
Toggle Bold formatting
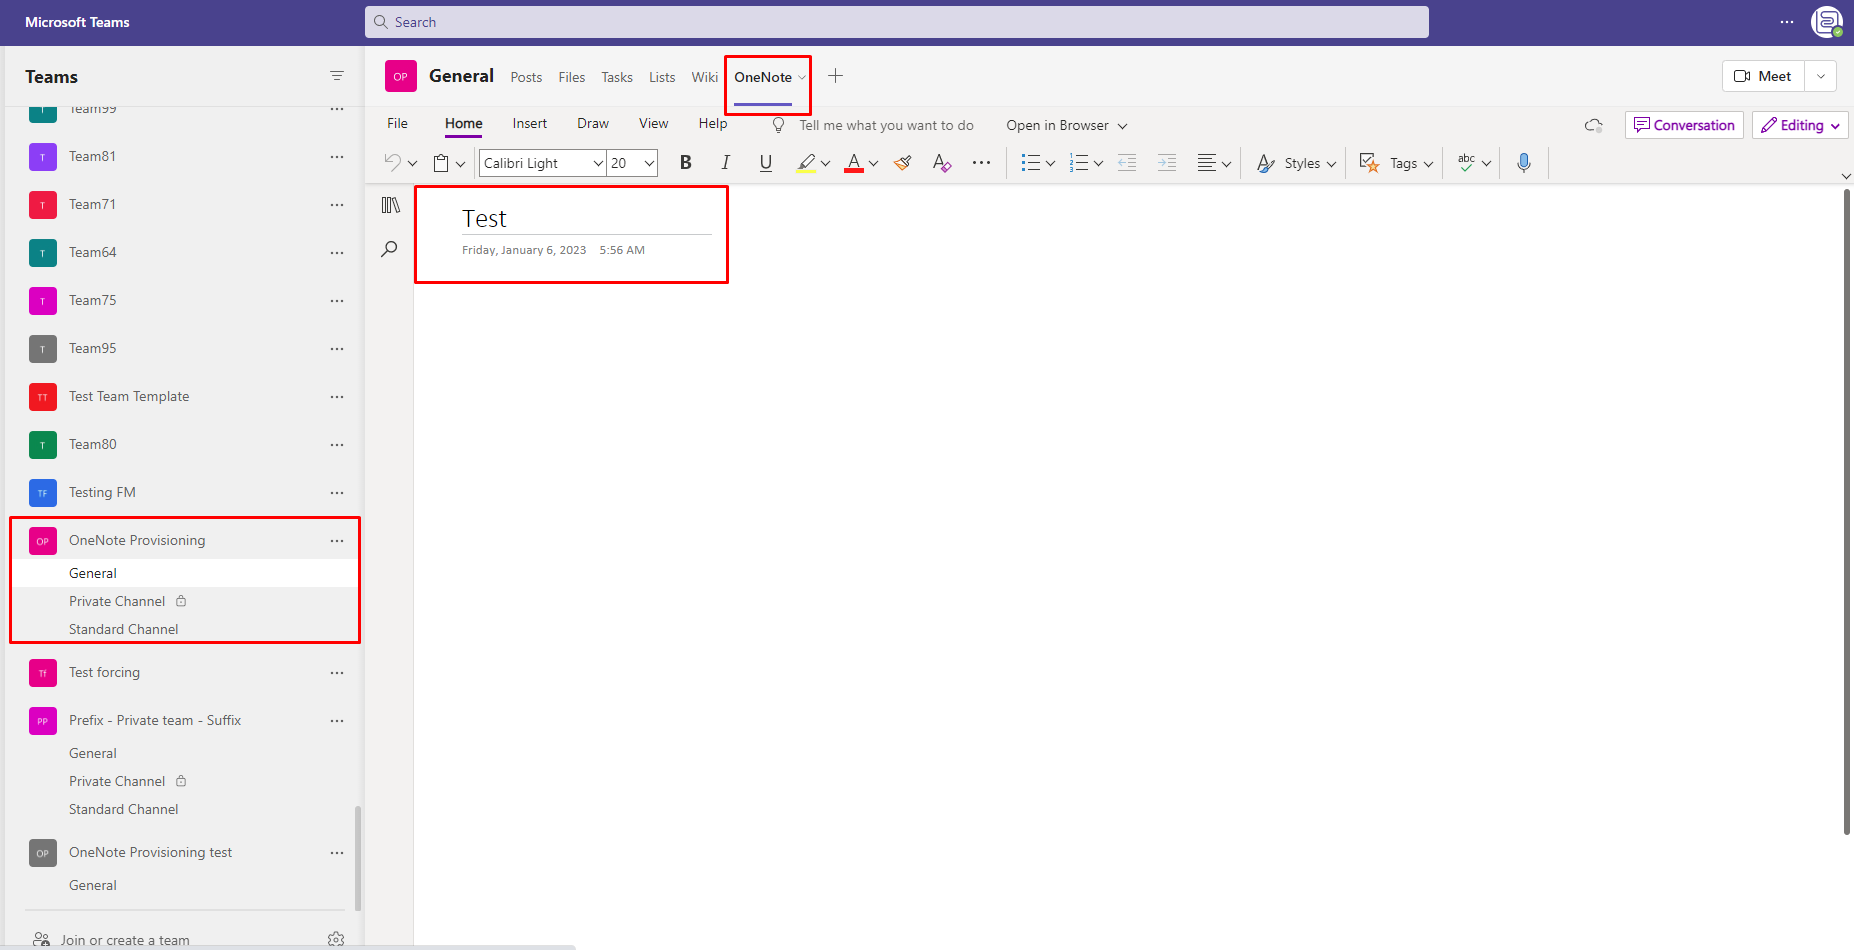pos(685,163)
